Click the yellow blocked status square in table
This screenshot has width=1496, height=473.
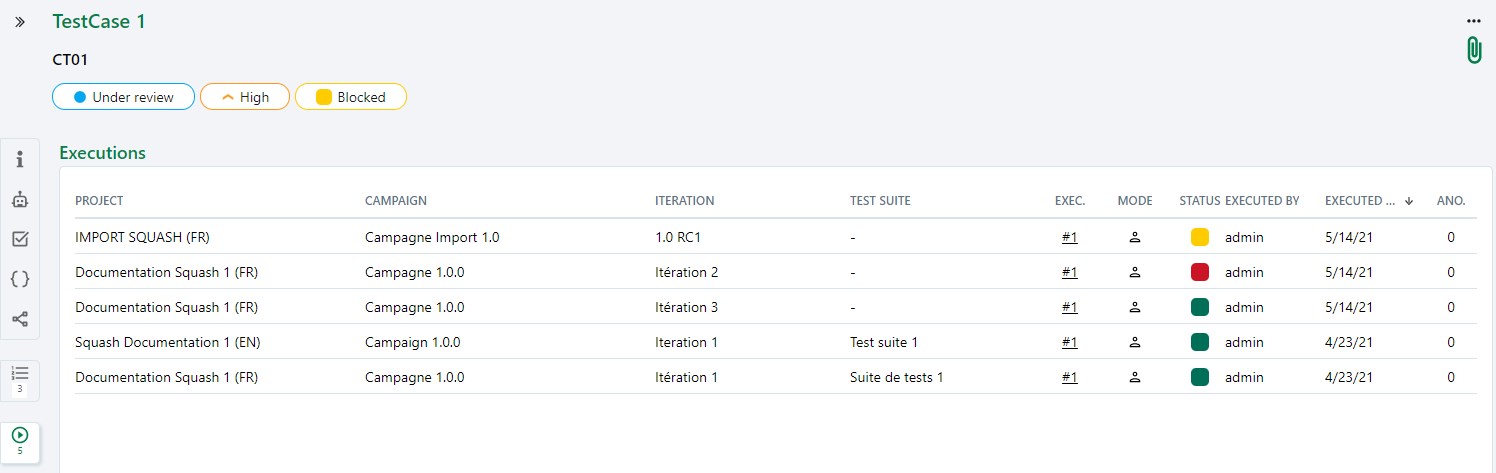(x=1200, y=238)
